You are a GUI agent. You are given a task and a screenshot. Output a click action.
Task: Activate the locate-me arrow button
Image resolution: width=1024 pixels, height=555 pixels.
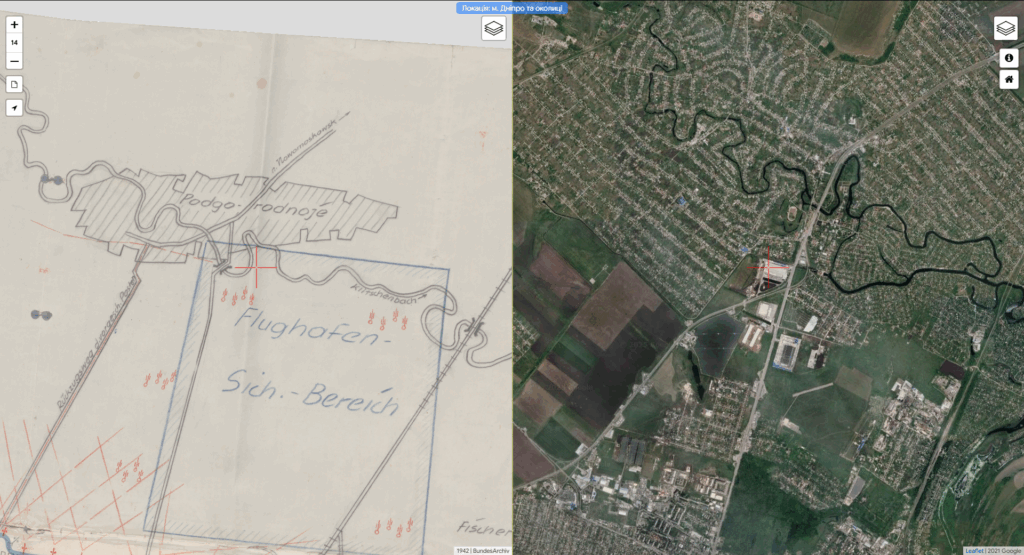14,108
